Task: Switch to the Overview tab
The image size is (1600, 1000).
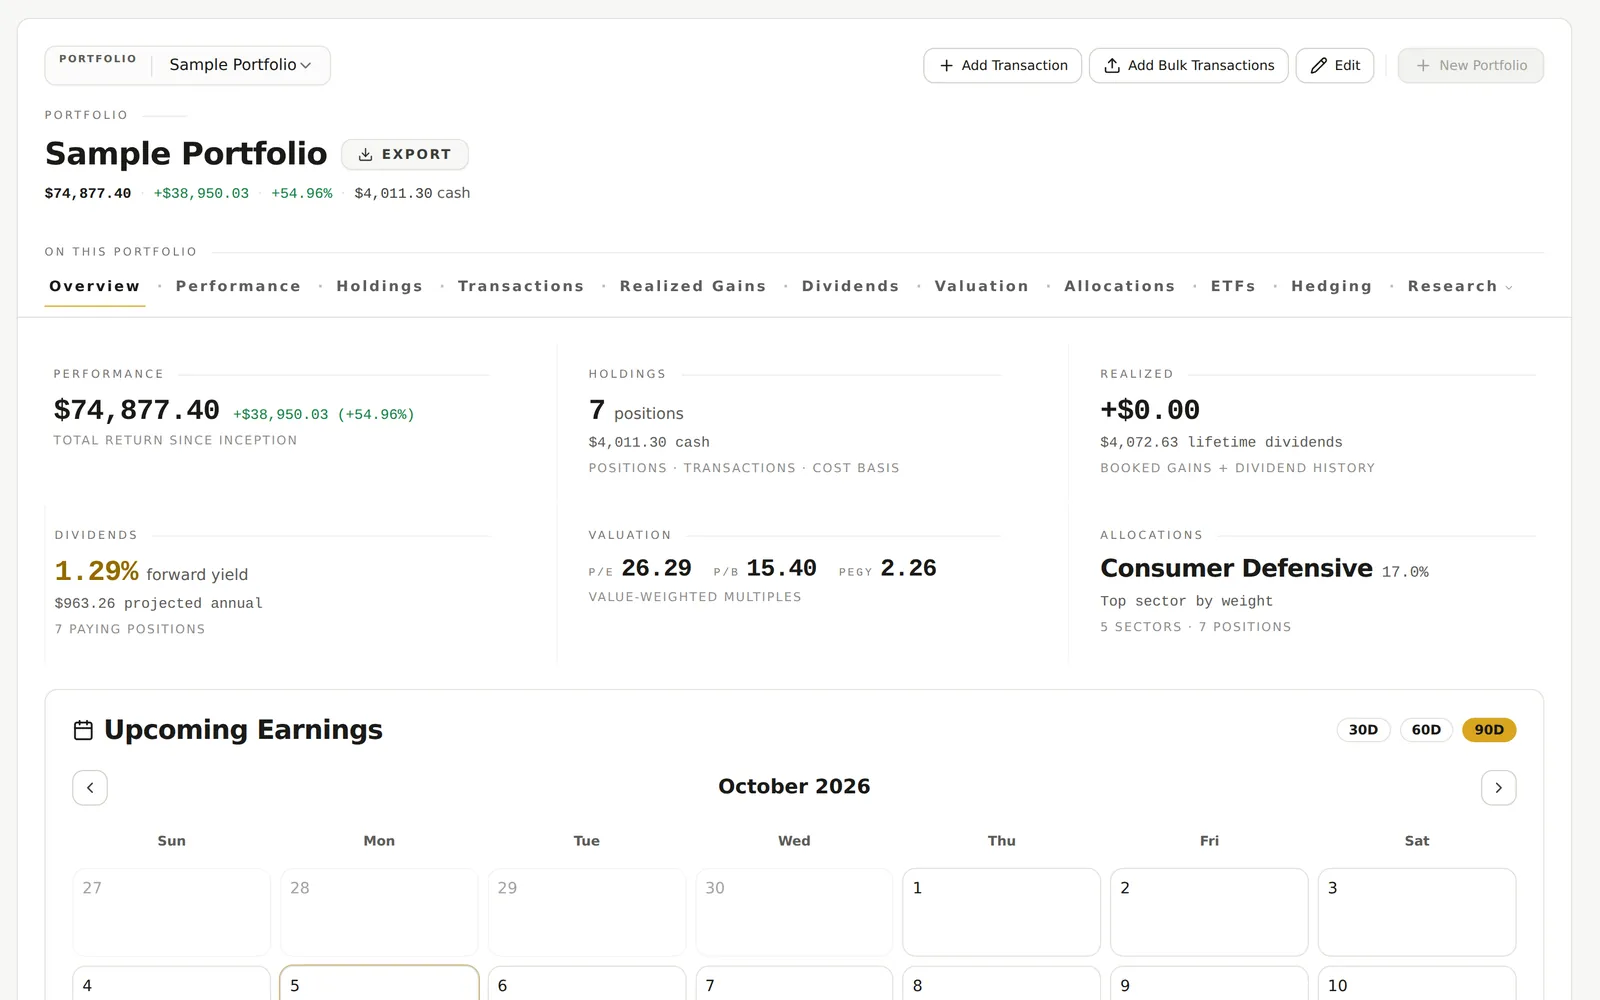Action: click(95, 287)
